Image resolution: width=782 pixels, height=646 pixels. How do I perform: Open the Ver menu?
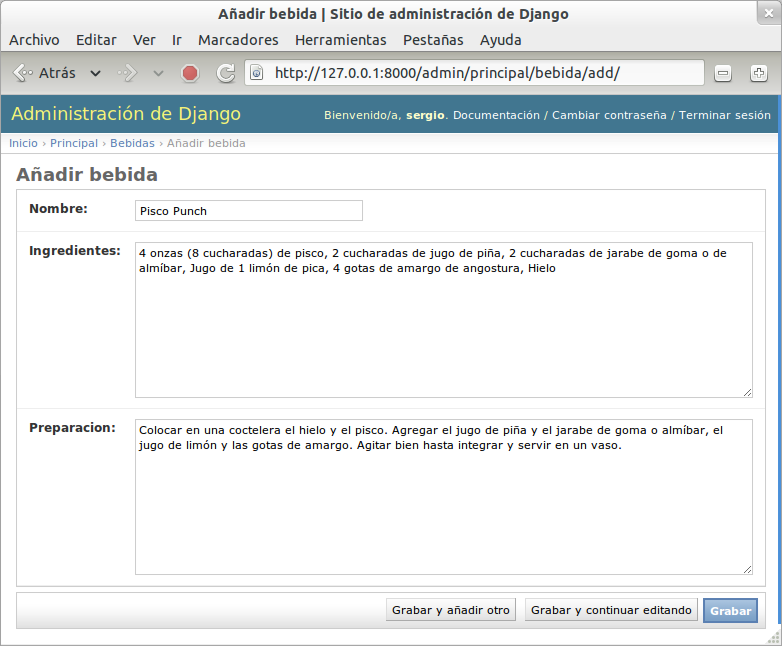point(144,40)
